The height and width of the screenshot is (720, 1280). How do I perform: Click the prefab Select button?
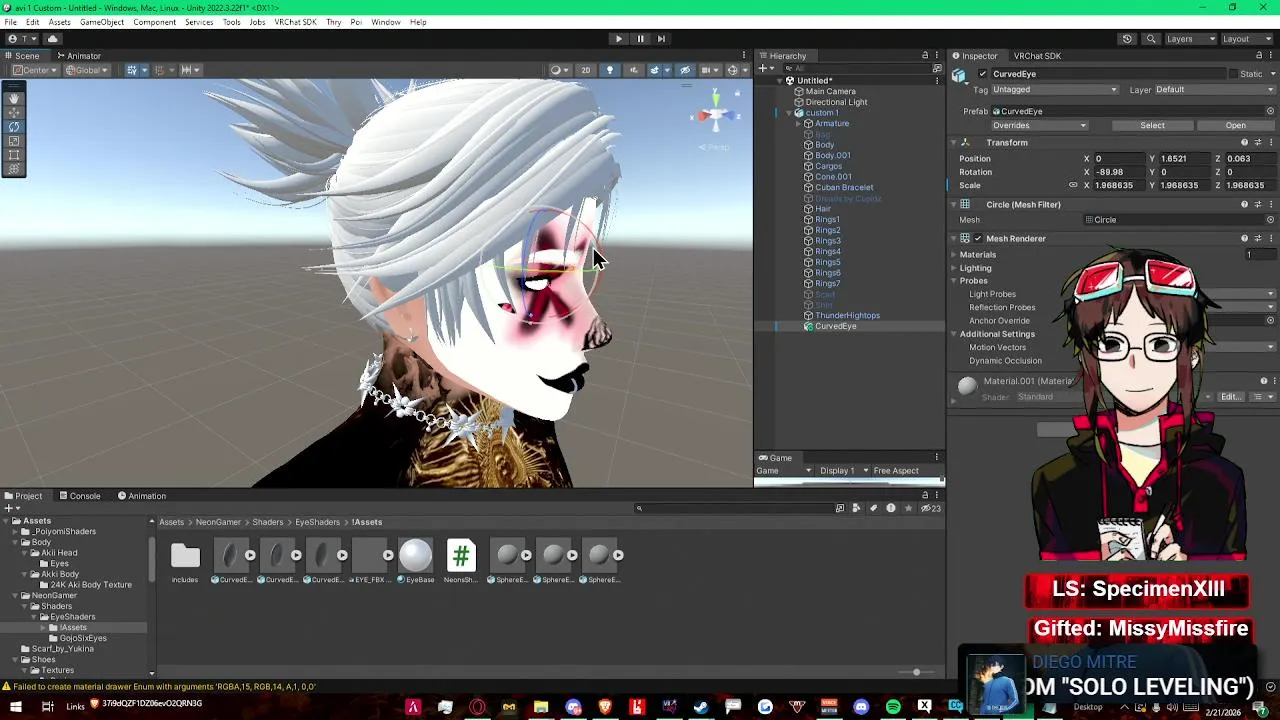click(1152, 126)
